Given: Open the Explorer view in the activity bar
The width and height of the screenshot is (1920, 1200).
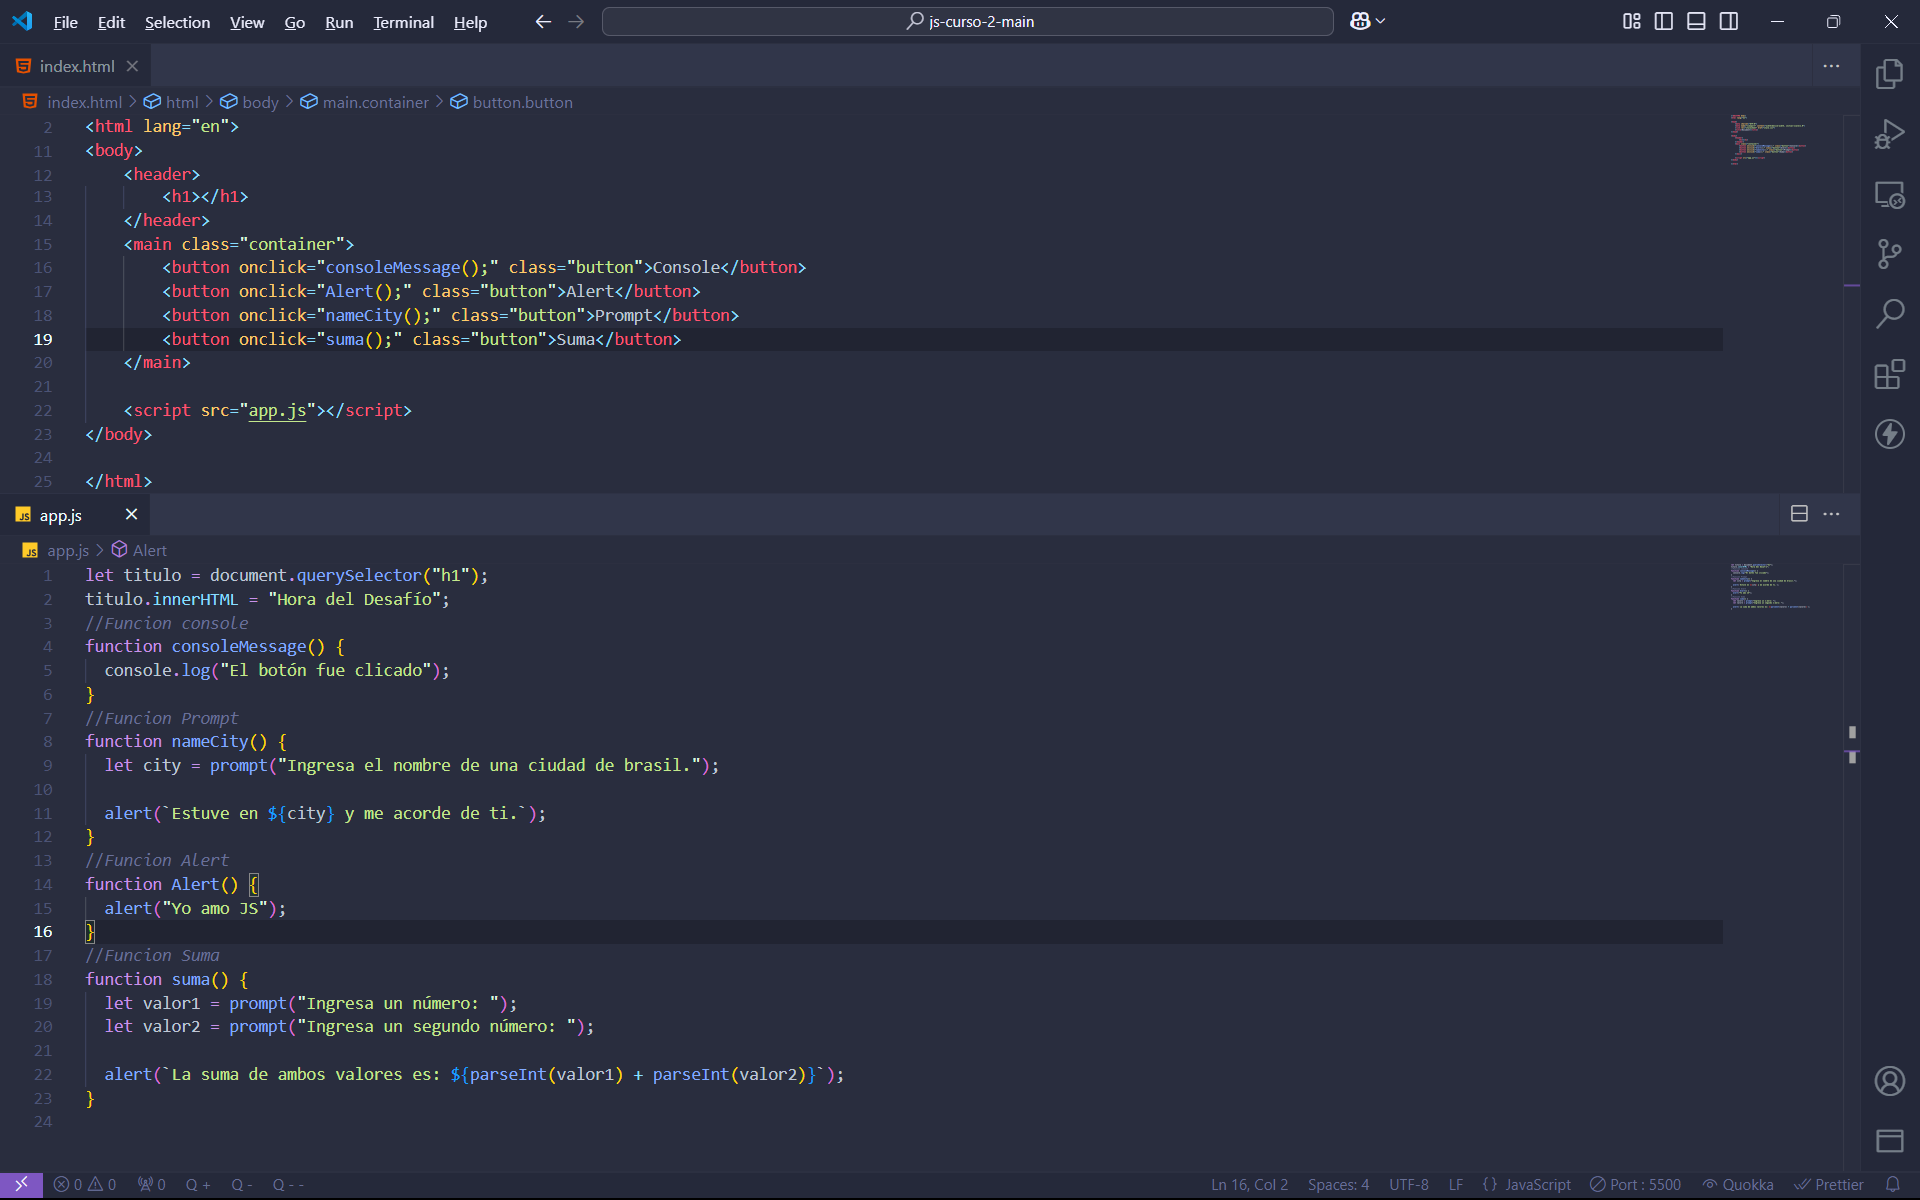Looking at the screenshot, I should (x=1889, y=74).
